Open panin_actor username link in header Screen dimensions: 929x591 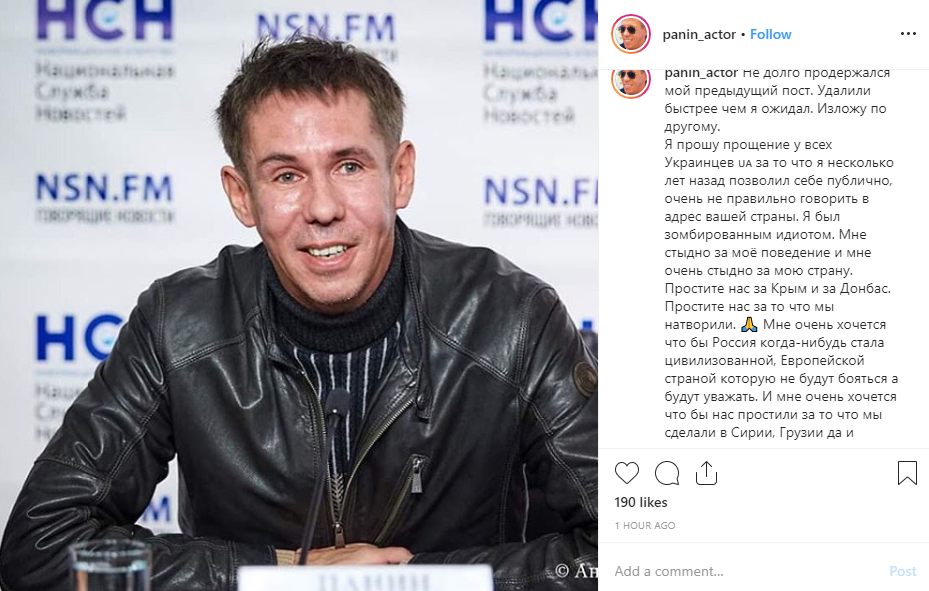coord(699,34)
